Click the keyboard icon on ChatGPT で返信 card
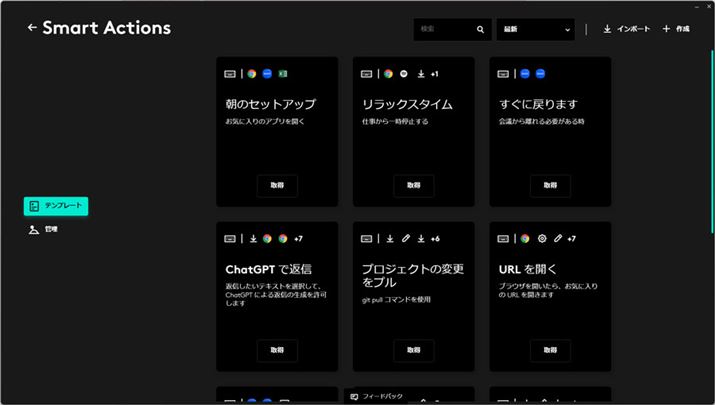 click(x=230, y=239)
